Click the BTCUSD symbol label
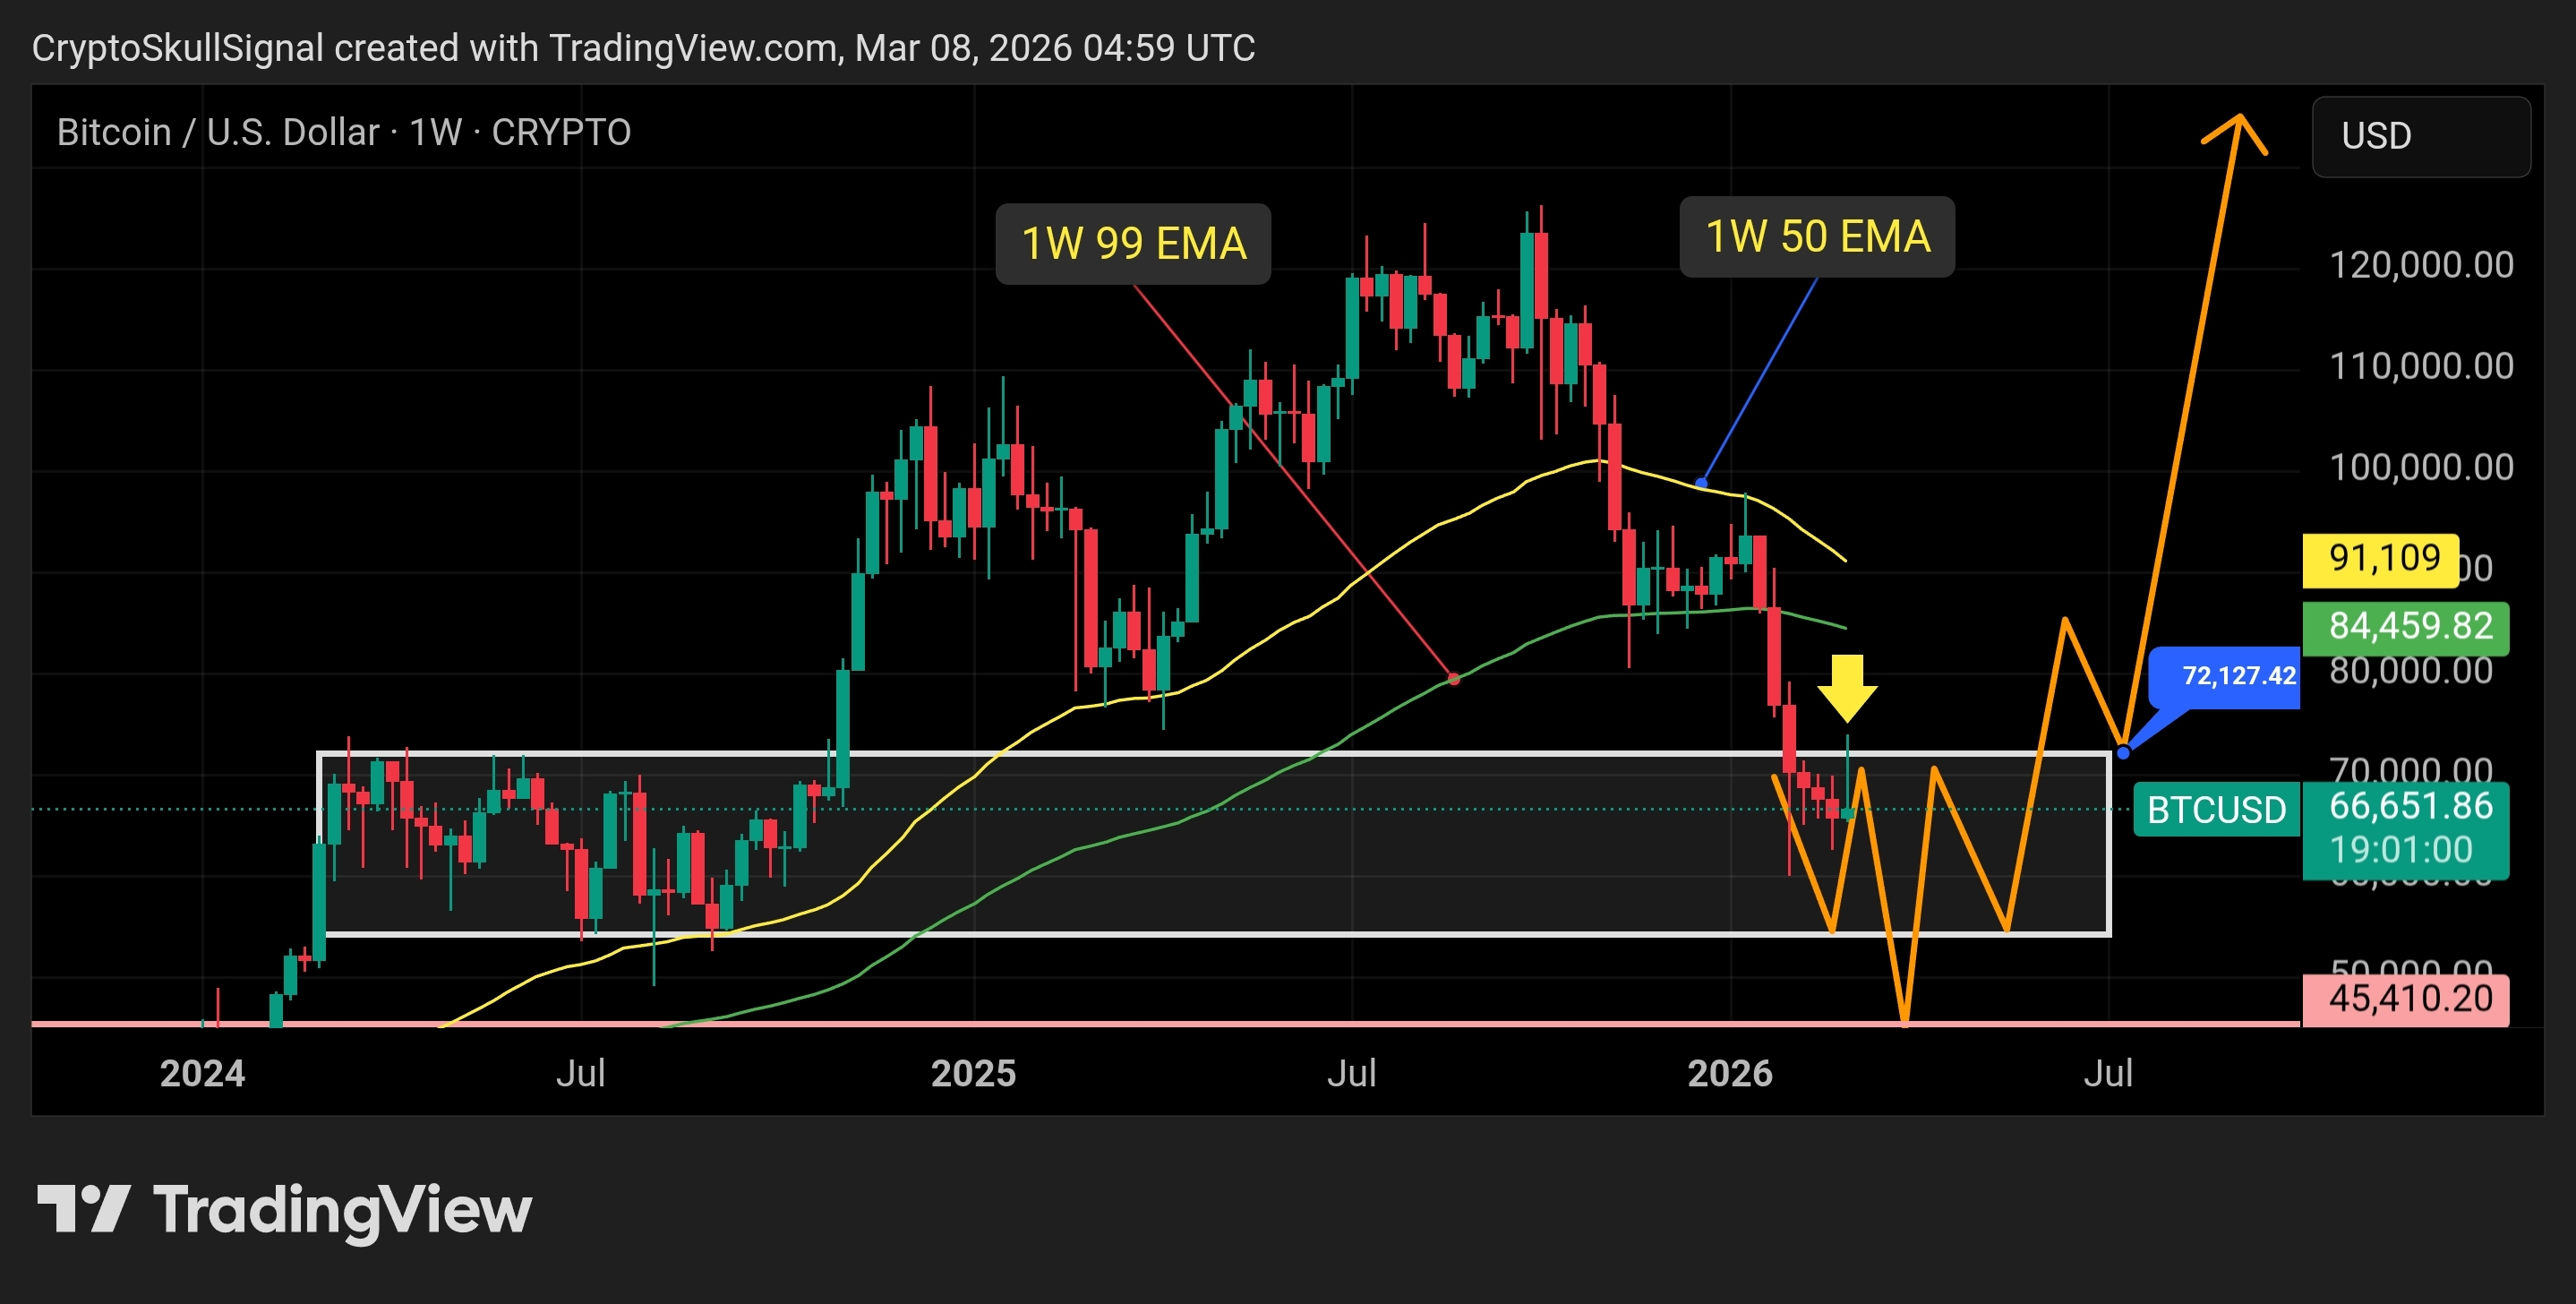Screen dimensions: 2576x1304 (x=2216, y=809)
